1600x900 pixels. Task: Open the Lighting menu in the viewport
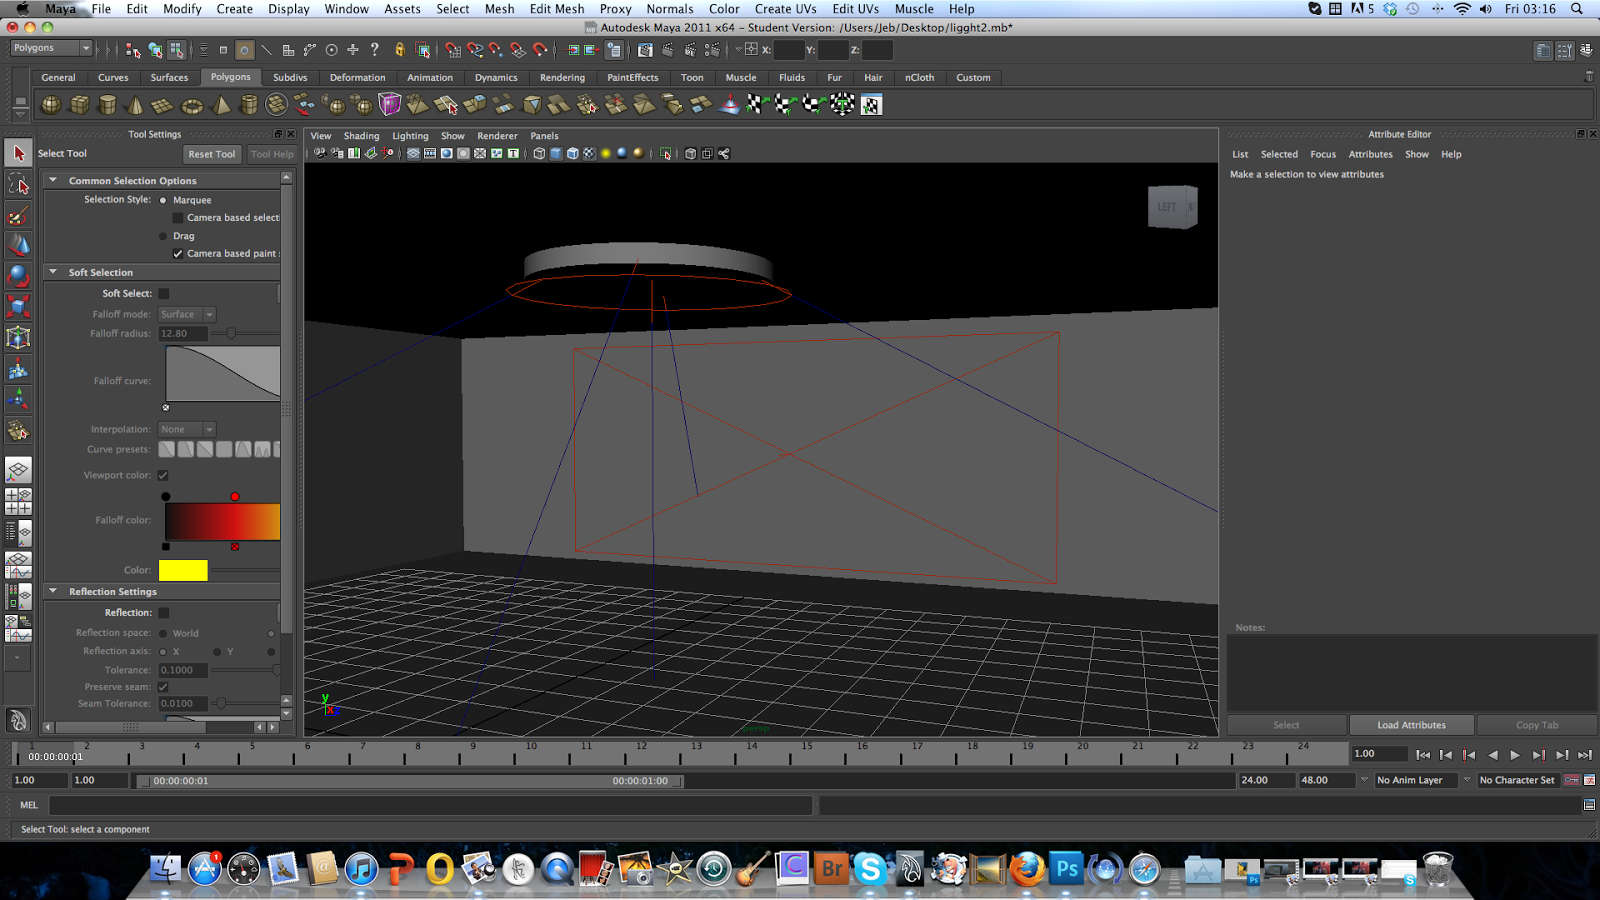pyautogui.click(x=409, y=136)
